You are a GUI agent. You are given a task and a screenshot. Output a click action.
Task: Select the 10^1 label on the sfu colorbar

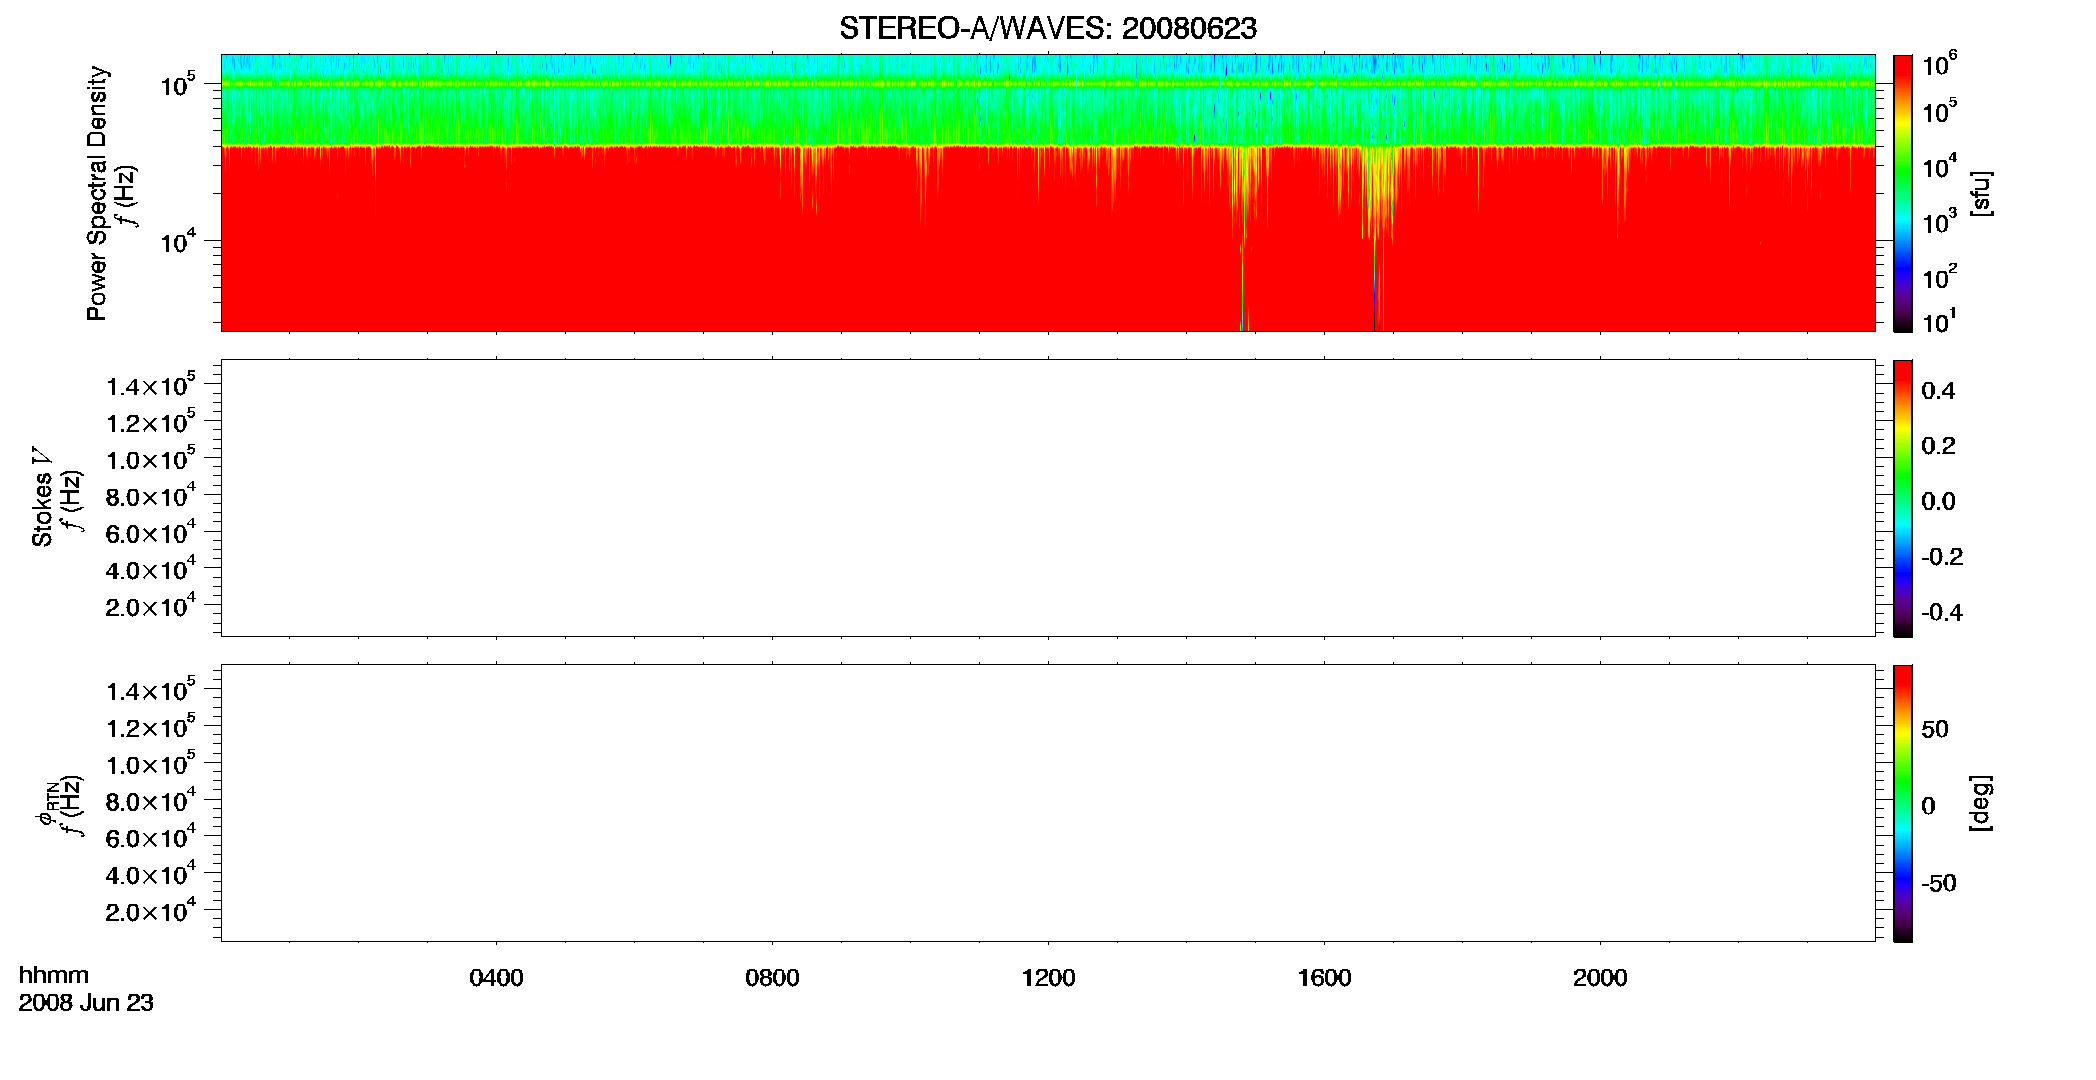pos(1940,321)
